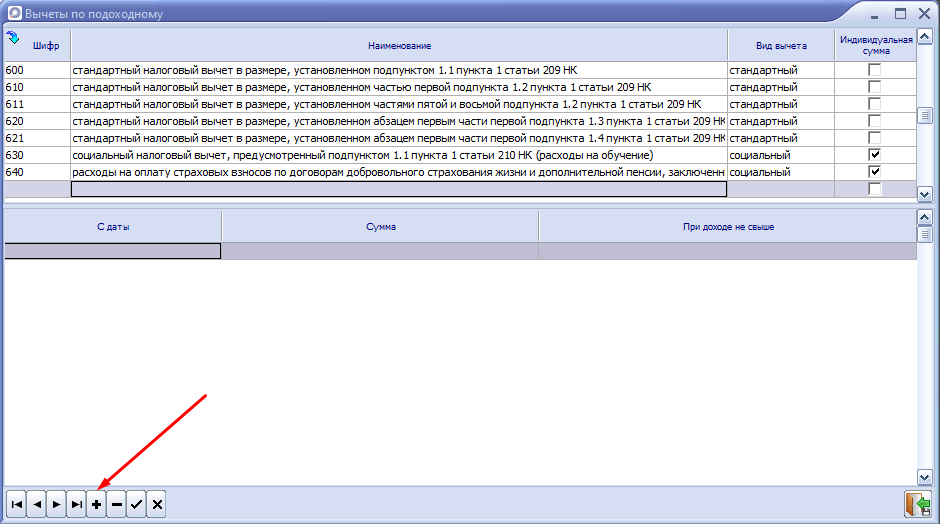The height and width of the screenshot is (524, 940).
Task: Click the 'Наименование' column header
Action: click(398, 46)
